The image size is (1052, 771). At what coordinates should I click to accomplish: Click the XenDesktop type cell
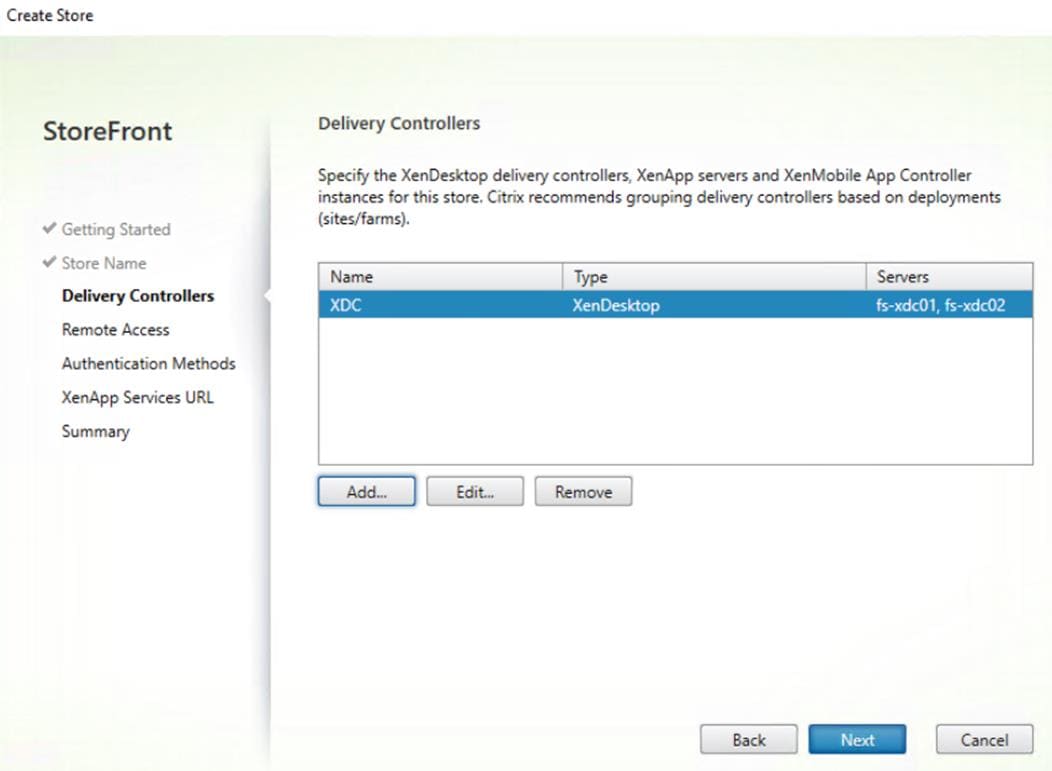click(x=616, y=305)
